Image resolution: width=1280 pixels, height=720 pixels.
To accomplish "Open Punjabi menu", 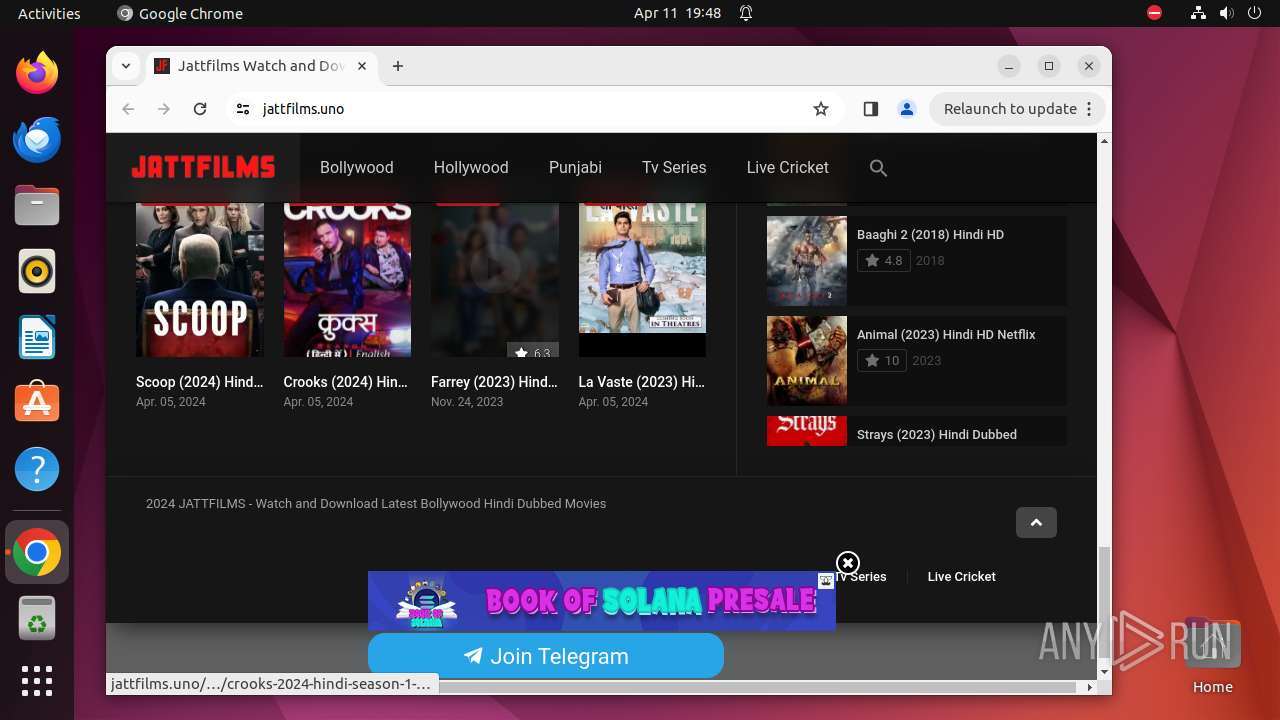I will (x=575, y=167).
